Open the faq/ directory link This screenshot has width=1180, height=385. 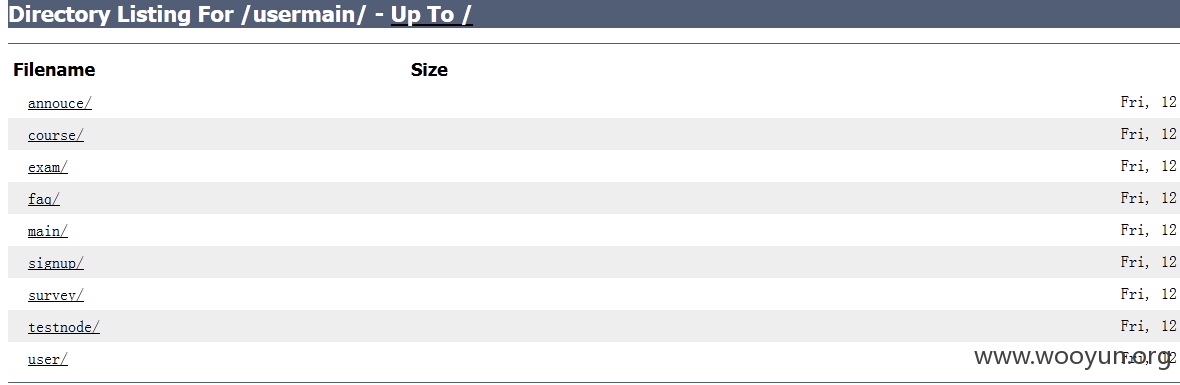[x=44, y=199]
